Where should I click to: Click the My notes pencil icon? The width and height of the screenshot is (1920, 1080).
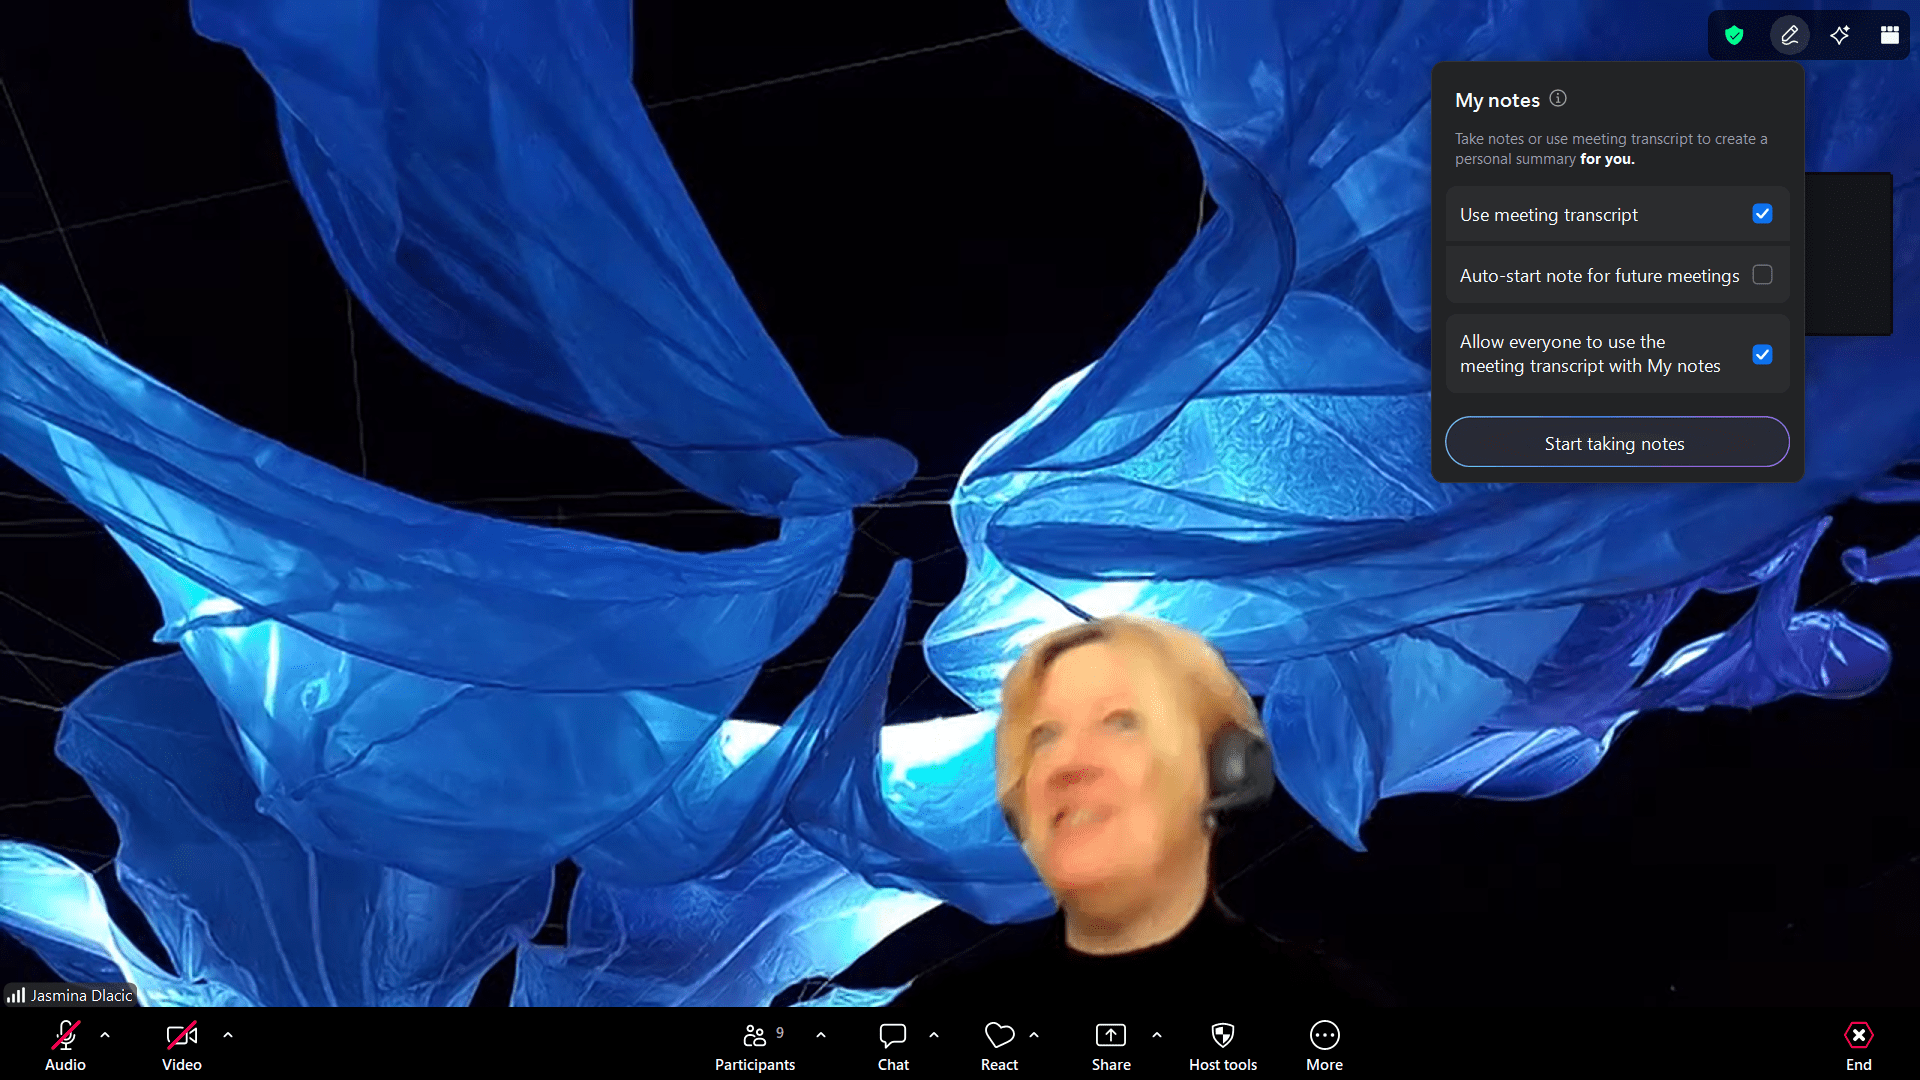[1789, 36]
